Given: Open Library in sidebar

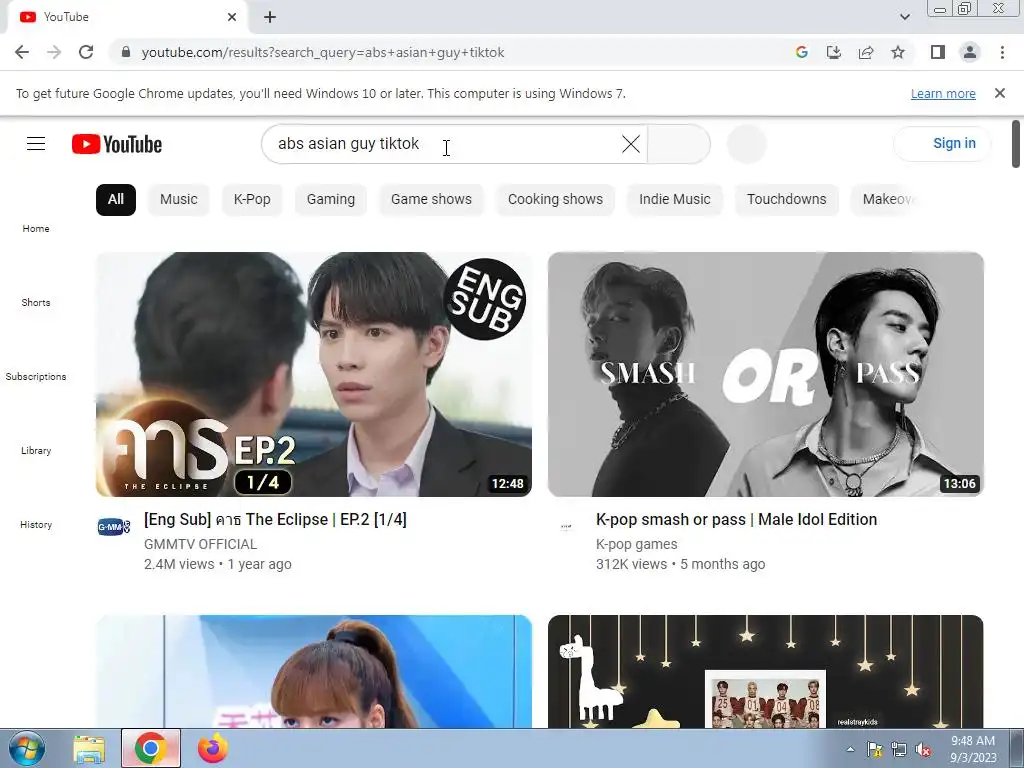Looking at the screenshot, I should coord(36,450).
